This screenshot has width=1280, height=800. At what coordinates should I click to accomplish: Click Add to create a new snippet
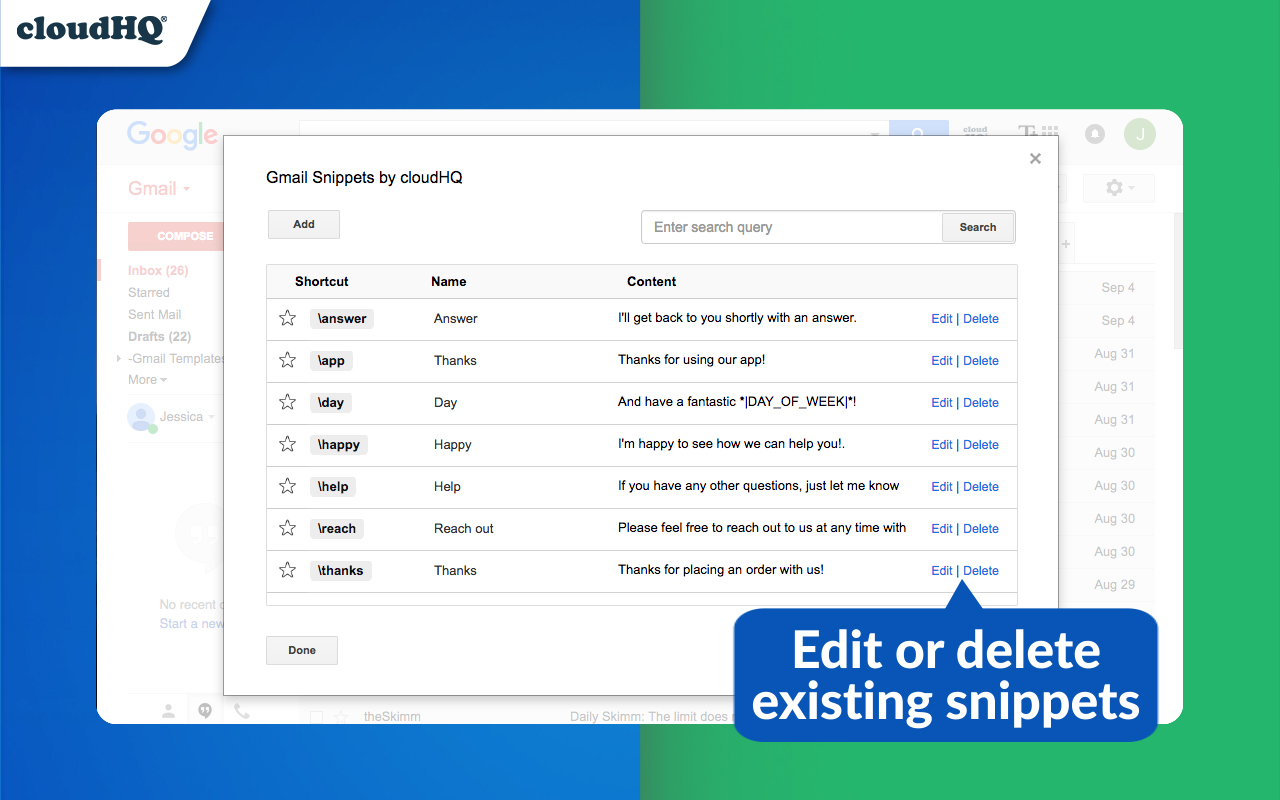(x=303, y=224)
